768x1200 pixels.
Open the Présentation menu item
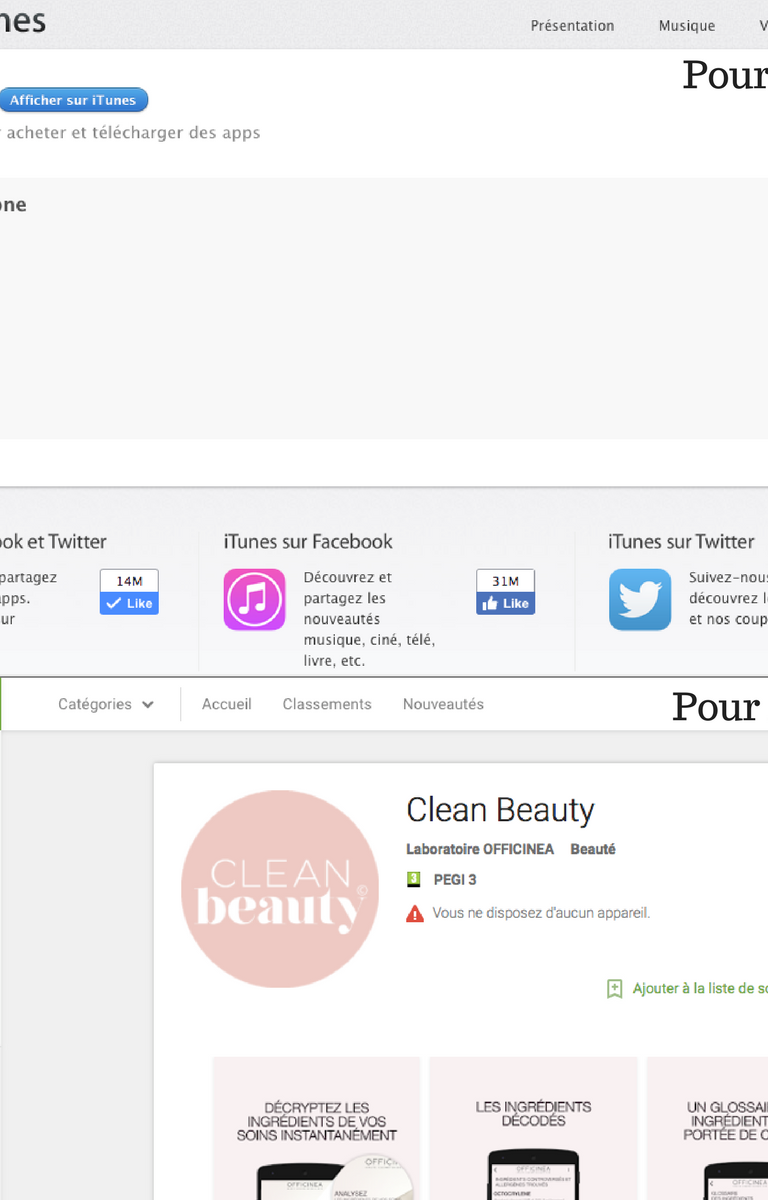point(572,26)
